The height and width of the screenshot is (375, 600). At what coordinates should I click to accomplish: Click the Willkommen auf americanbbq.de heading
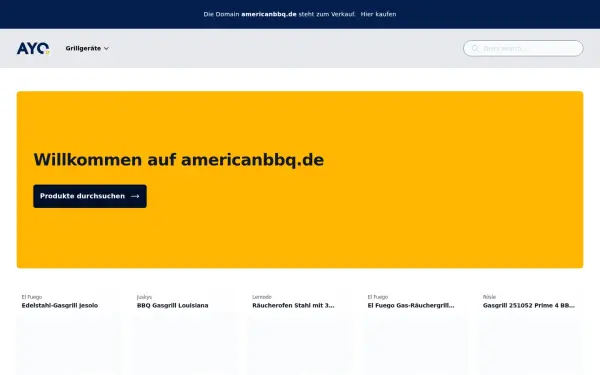point(179,160)
